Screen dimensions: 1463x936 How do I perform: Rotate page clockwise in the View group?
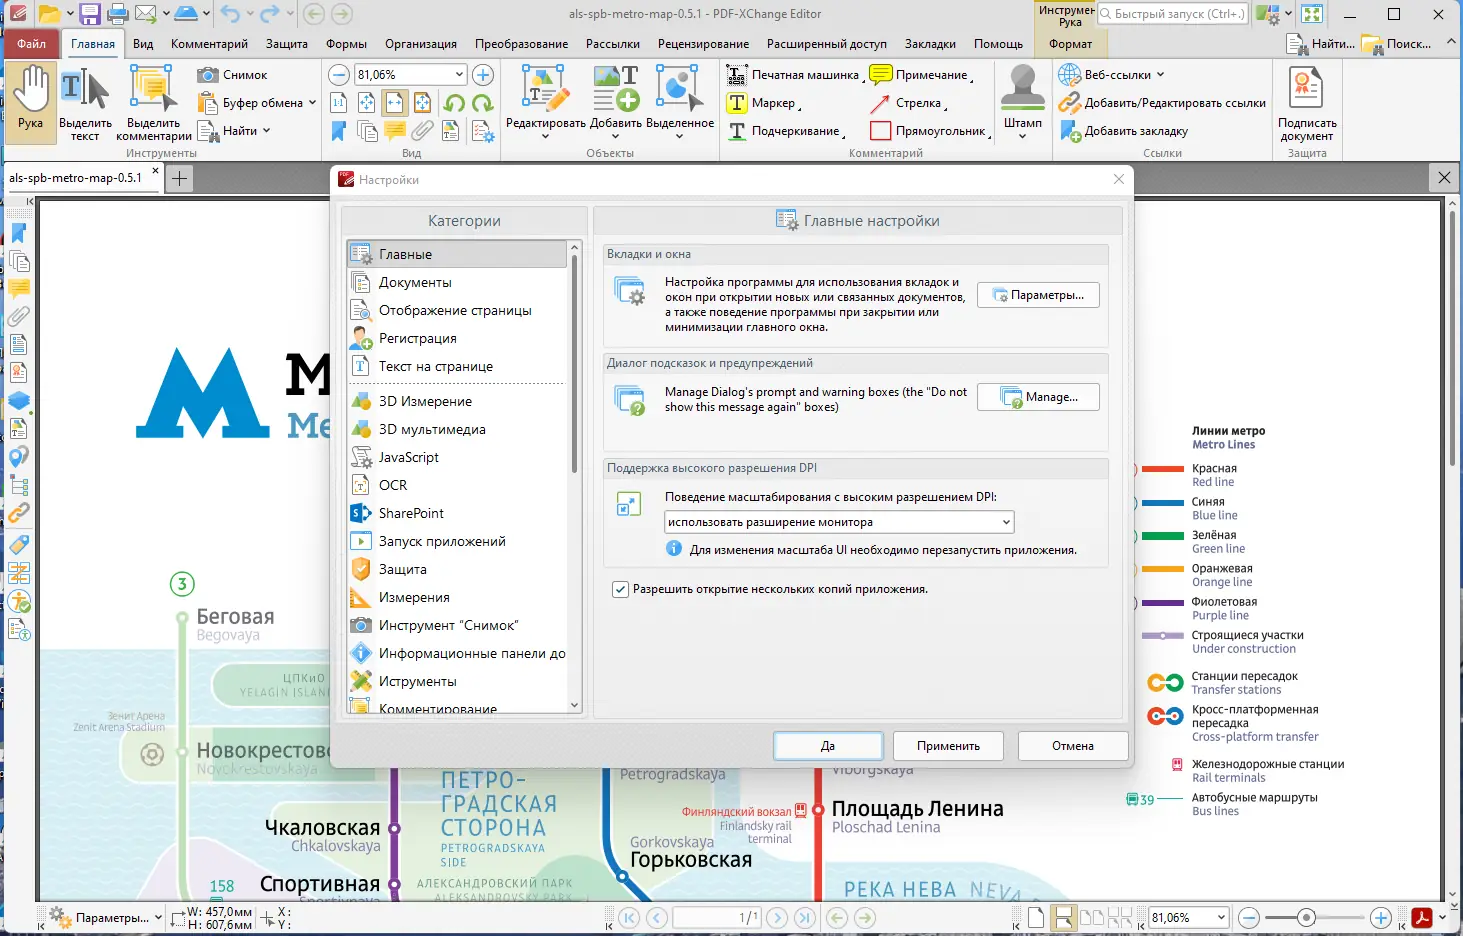[482, 103]
